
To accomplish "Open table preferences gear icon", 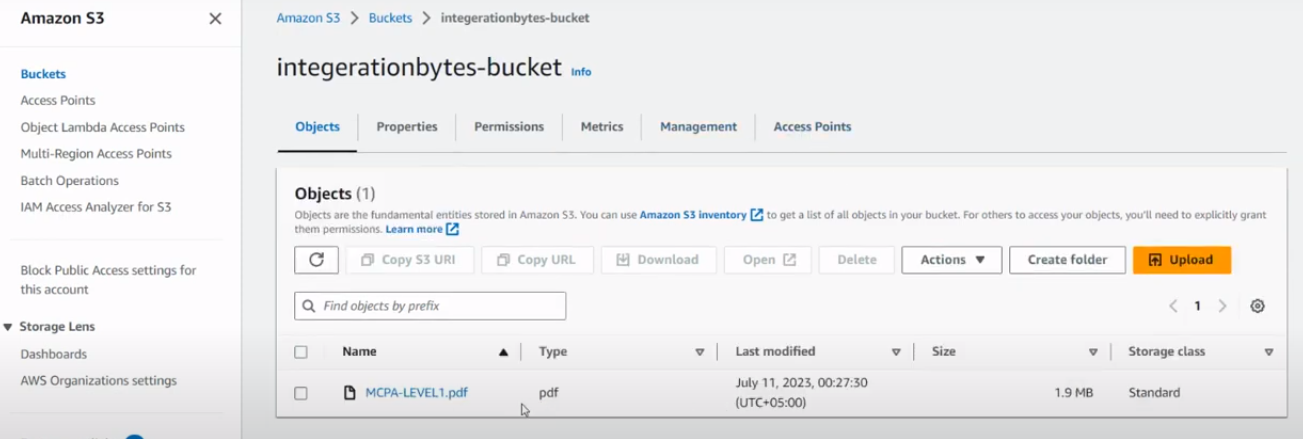I will pyautogui.click(x=1257, y=306).
